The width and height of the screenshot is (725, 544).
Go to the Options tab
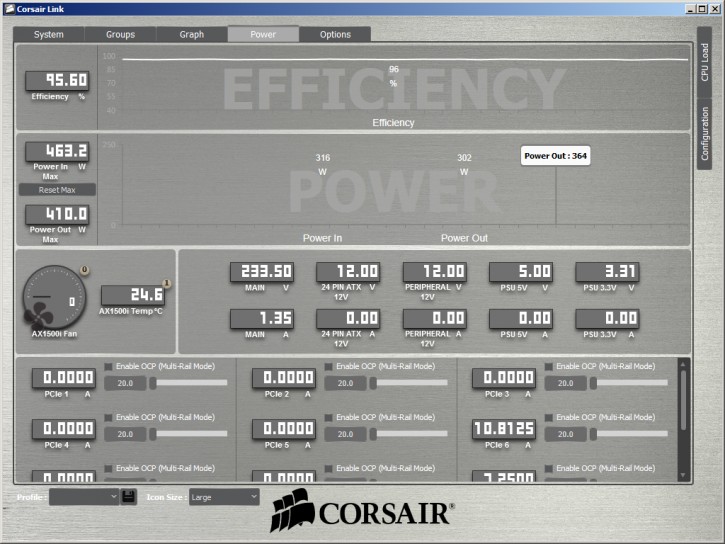(335, 34)
